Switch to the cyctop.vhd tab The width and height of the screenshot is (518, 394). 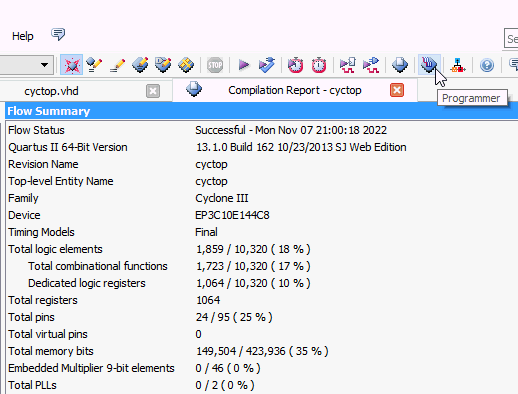tap(51, 91)
